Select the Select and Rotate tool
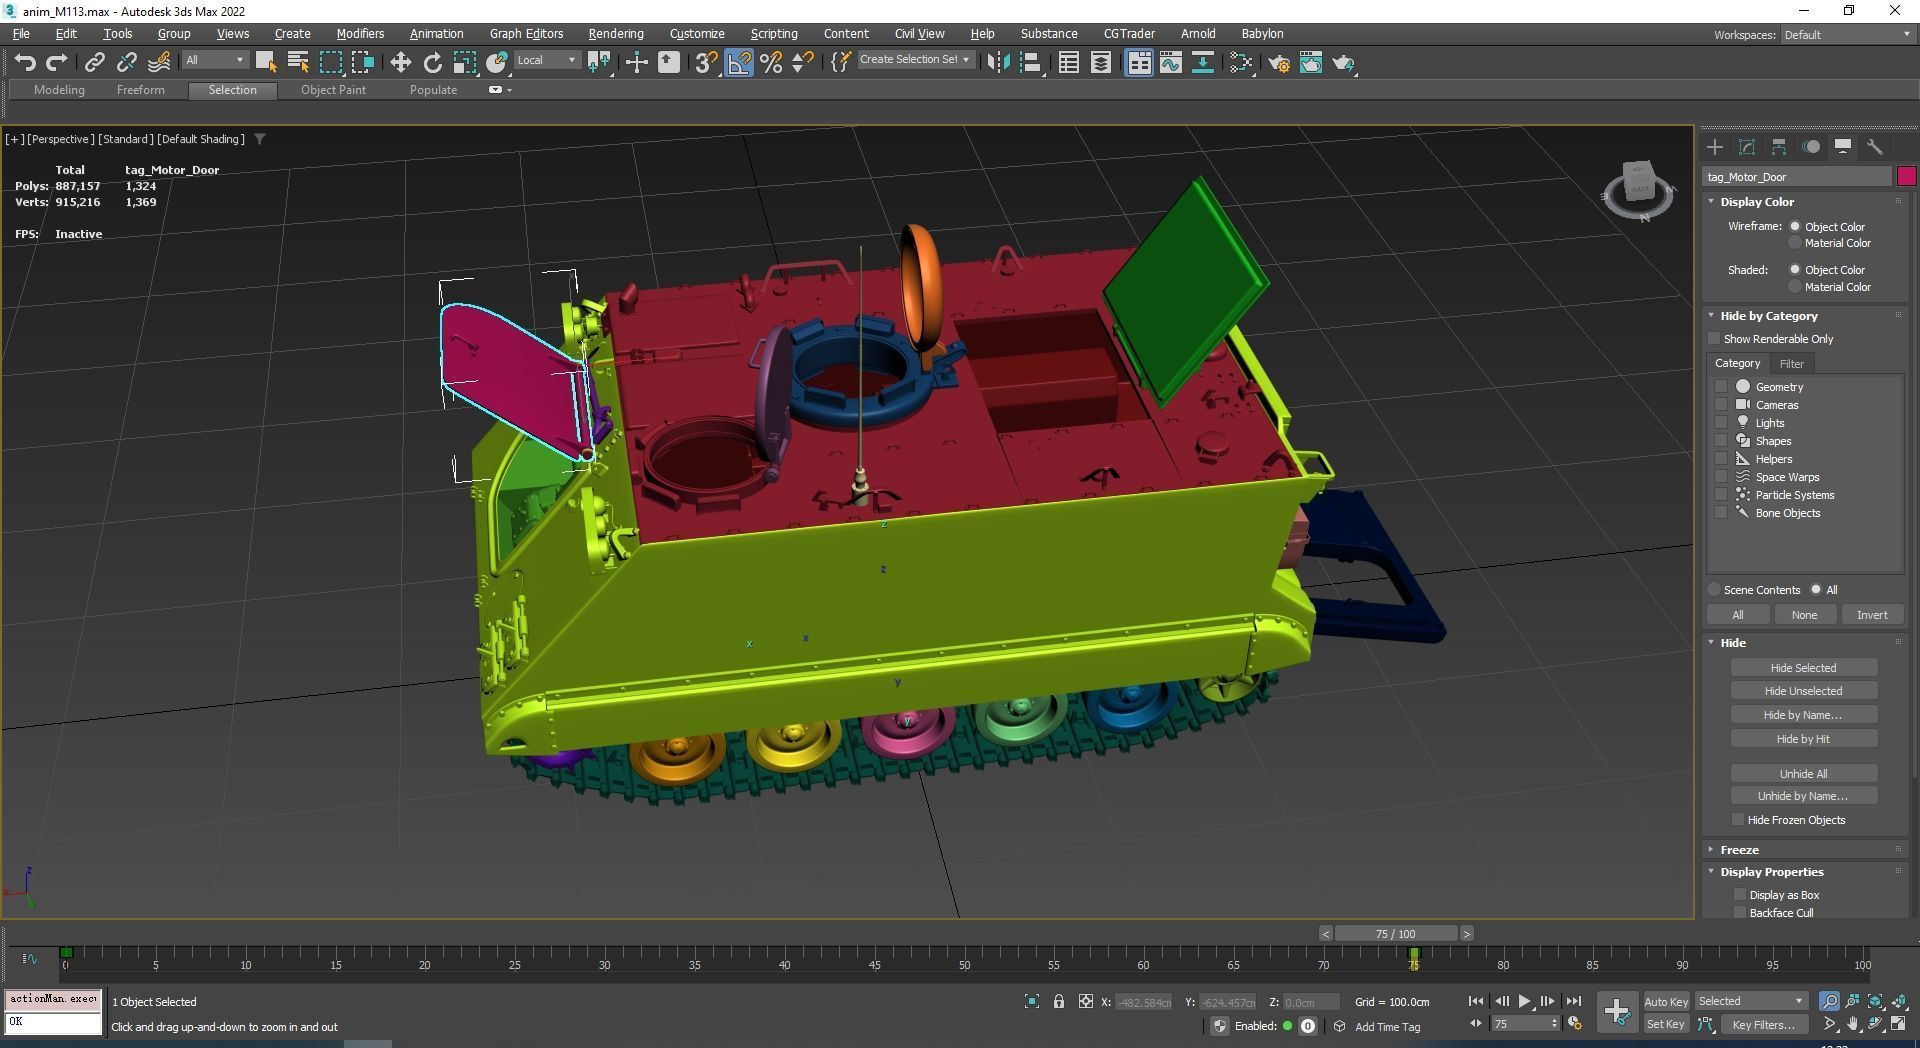Screen dimensions: 1920x1048 (432, 62)
